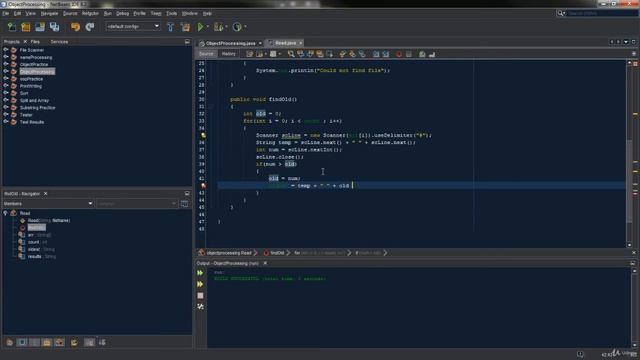Click the Stop Macro Recording icon in editor toolbar
640x360 pixels.
pyautogui.click(x=409, y=54)
